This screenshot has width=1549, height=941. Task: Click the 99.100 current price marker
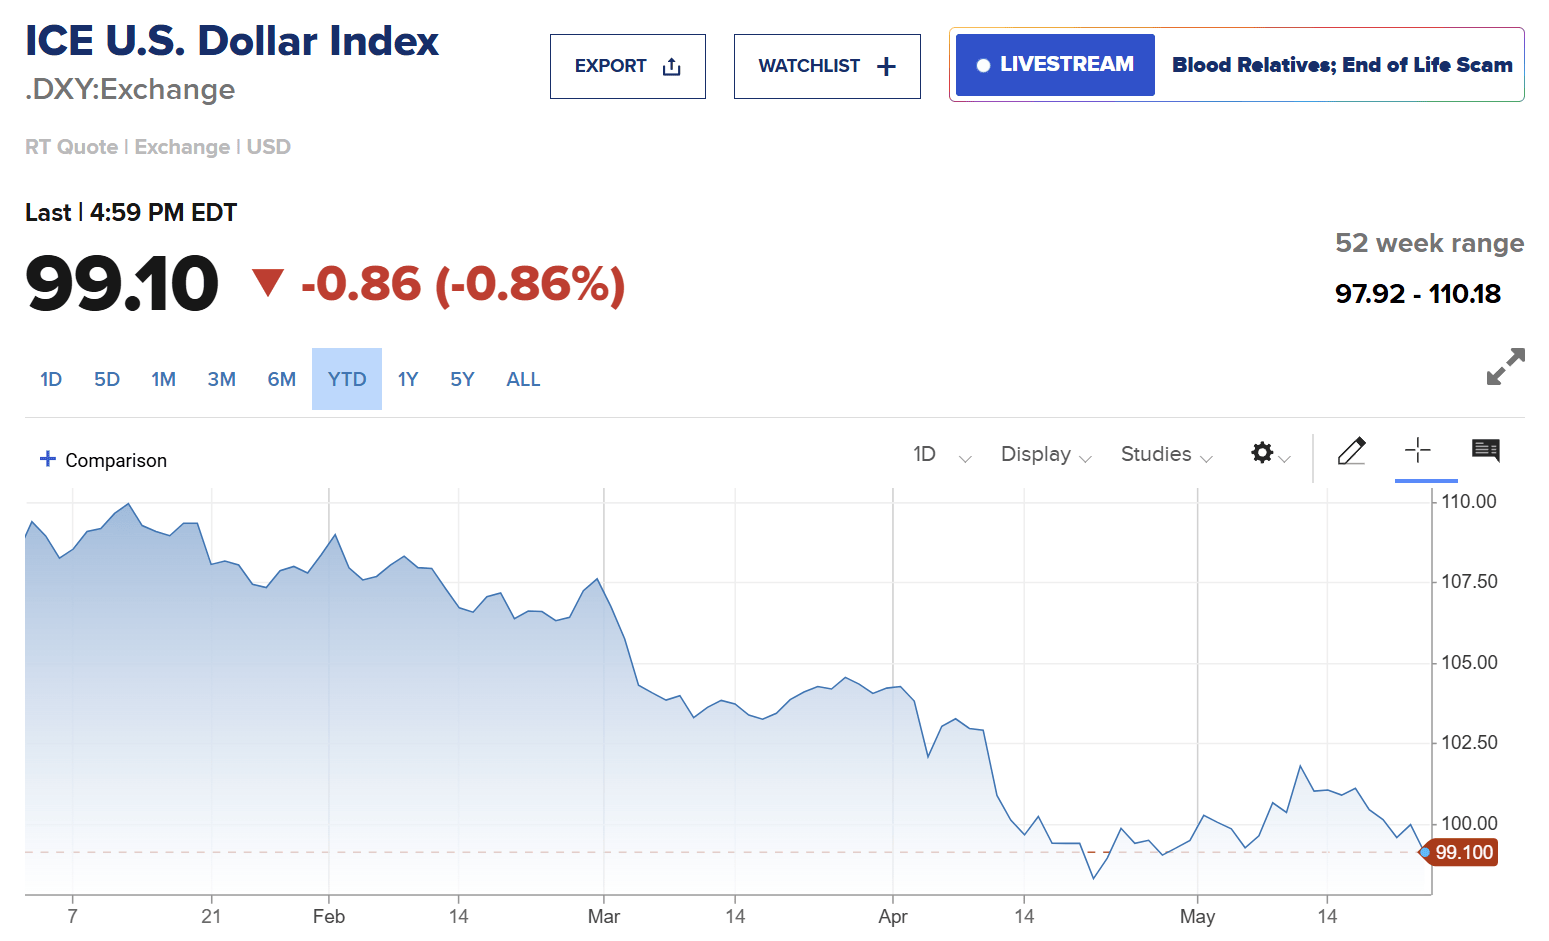point(1463,853)
